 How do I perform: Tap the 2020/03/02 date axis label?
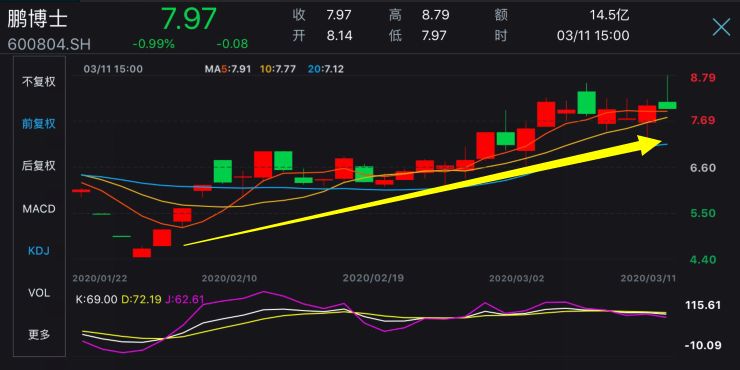point(517,278)
